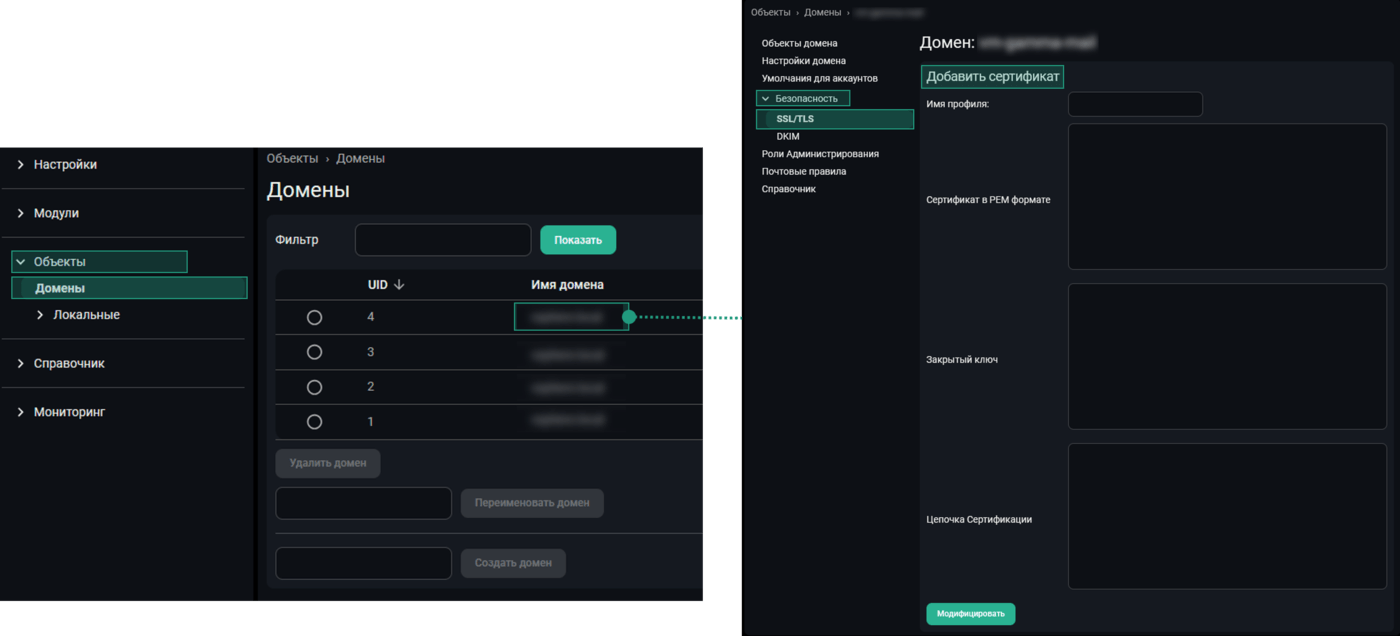Click the Показать filter button

(x=578, y=240)
